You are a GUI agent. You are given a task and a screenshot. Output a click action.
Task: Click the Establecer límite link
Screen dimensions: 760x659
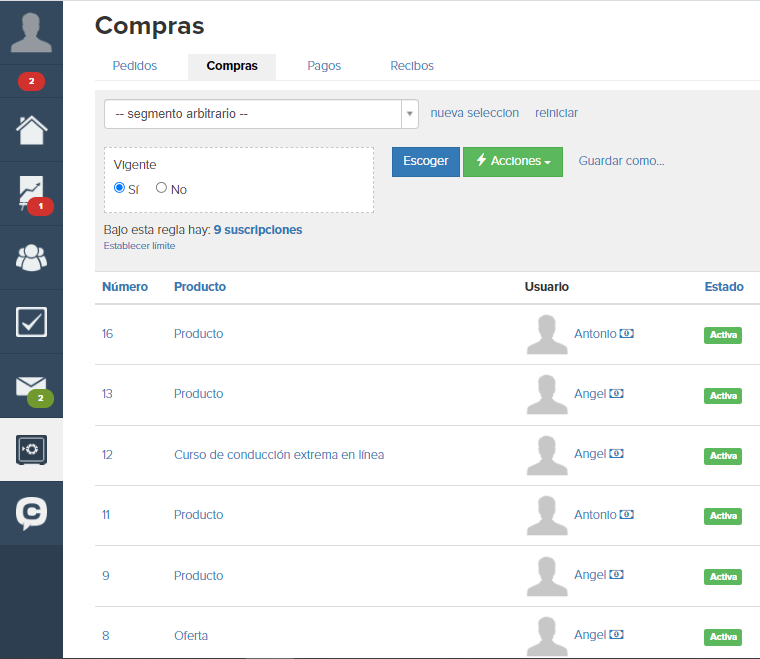140,246
